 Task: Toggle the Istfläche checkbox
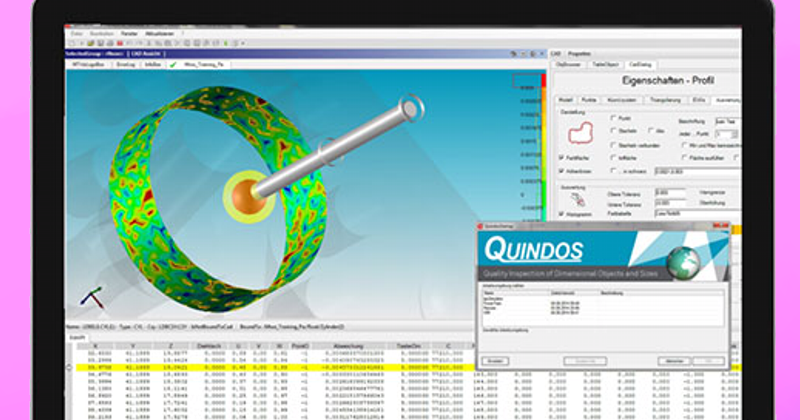613,158
